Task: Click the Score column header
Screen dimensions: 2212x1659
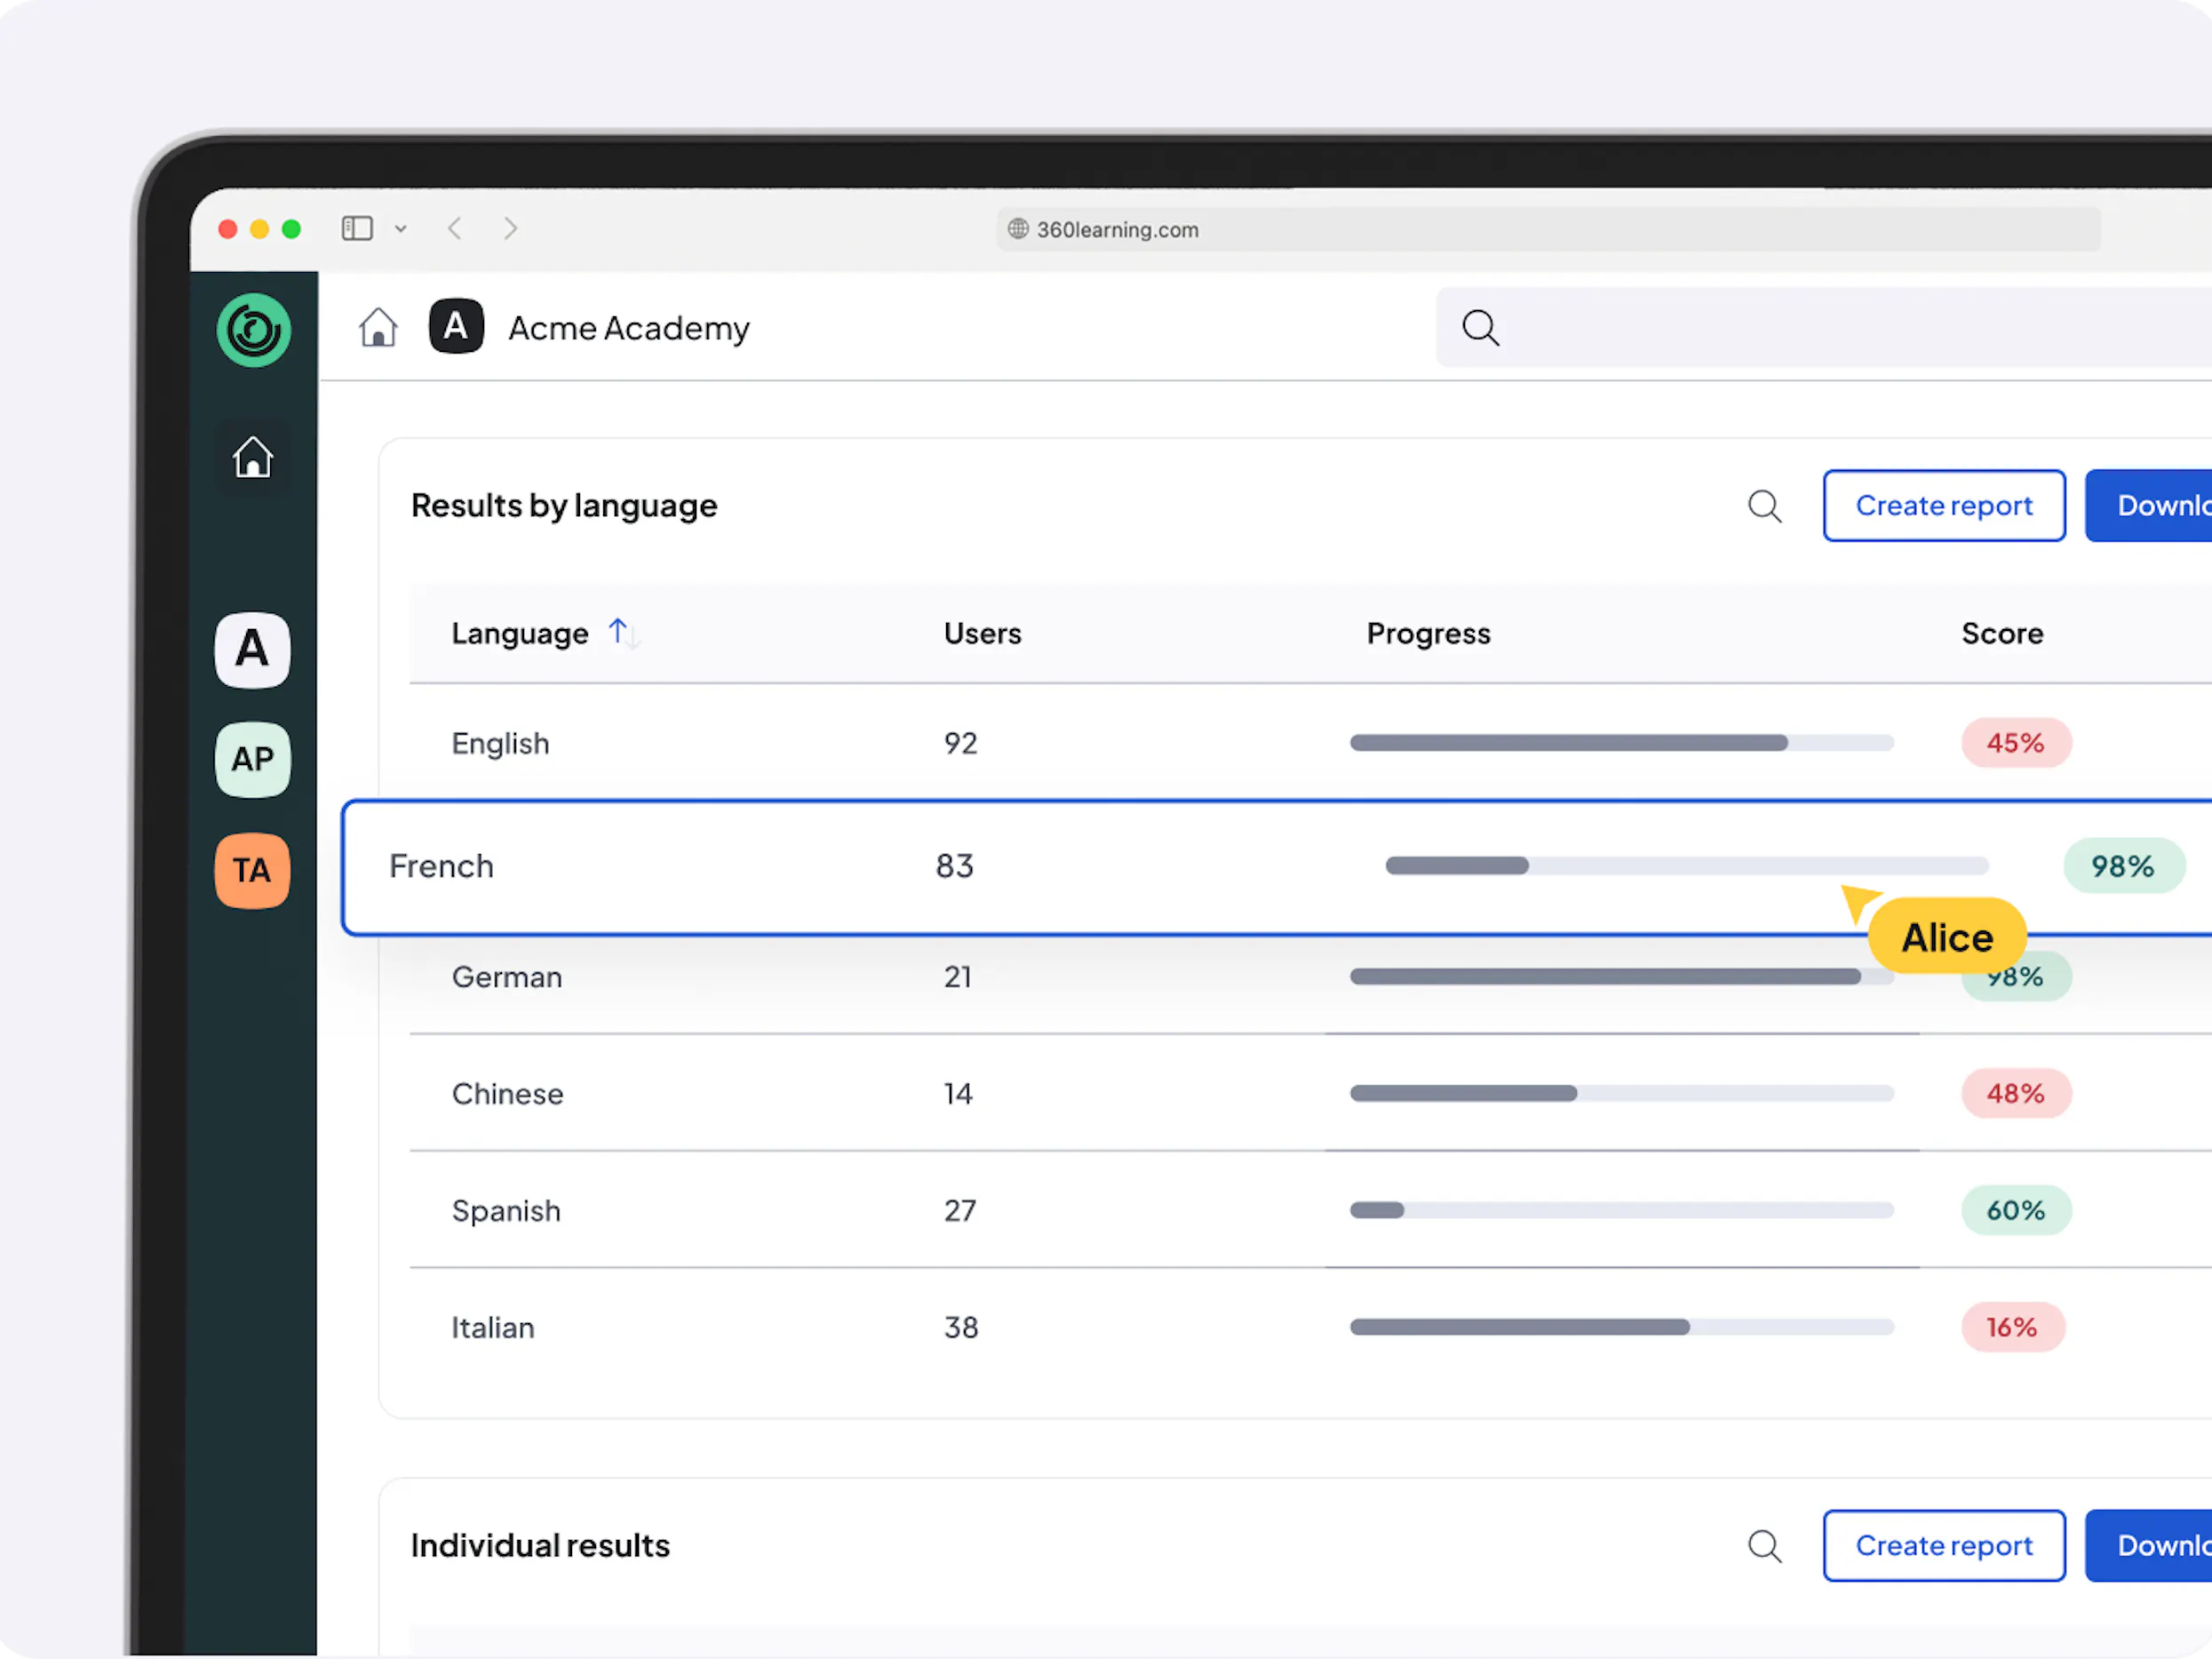Action: click(2002, 633)
